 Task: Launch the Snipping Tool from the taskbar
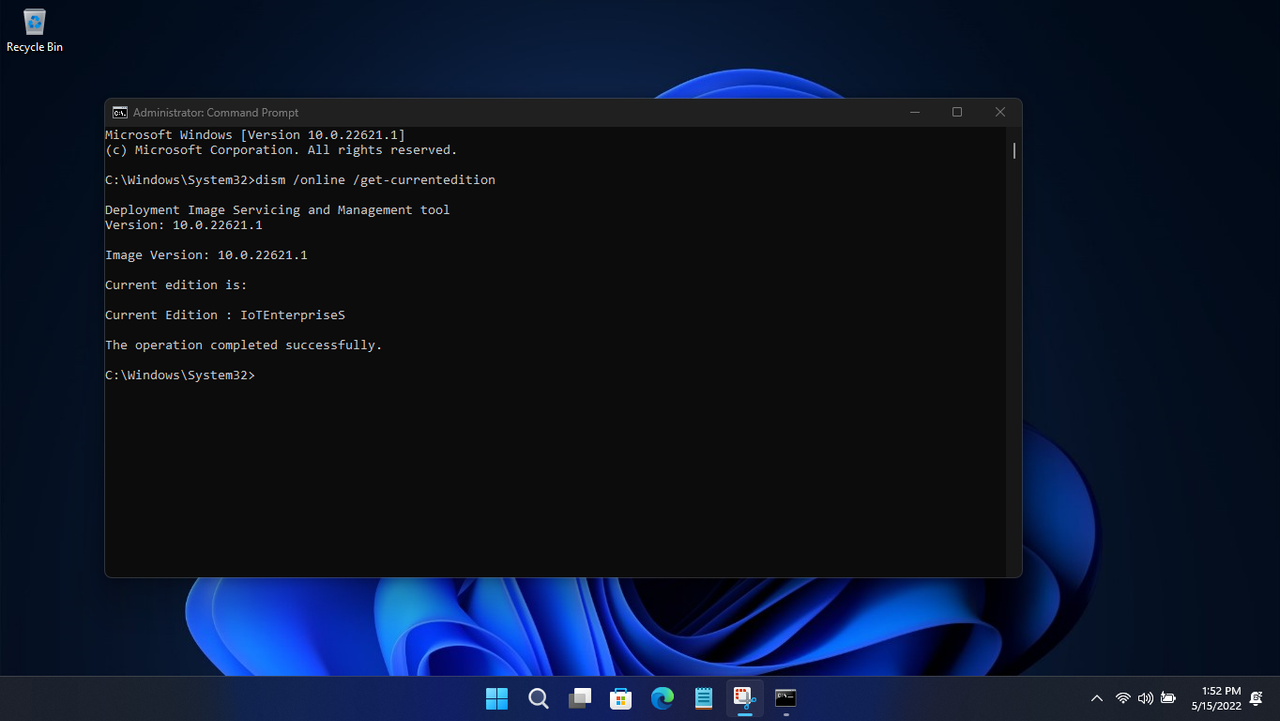[744, 698]
